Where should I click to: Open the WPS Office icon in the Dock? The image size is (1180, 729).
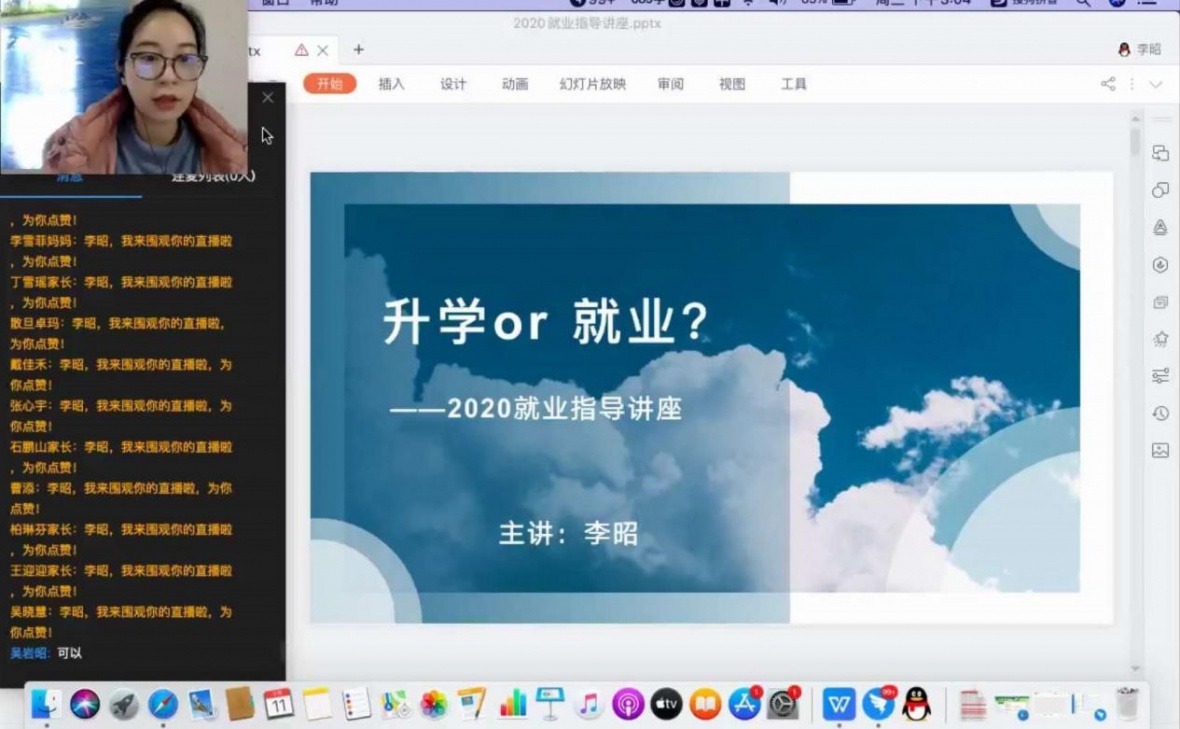839,704
